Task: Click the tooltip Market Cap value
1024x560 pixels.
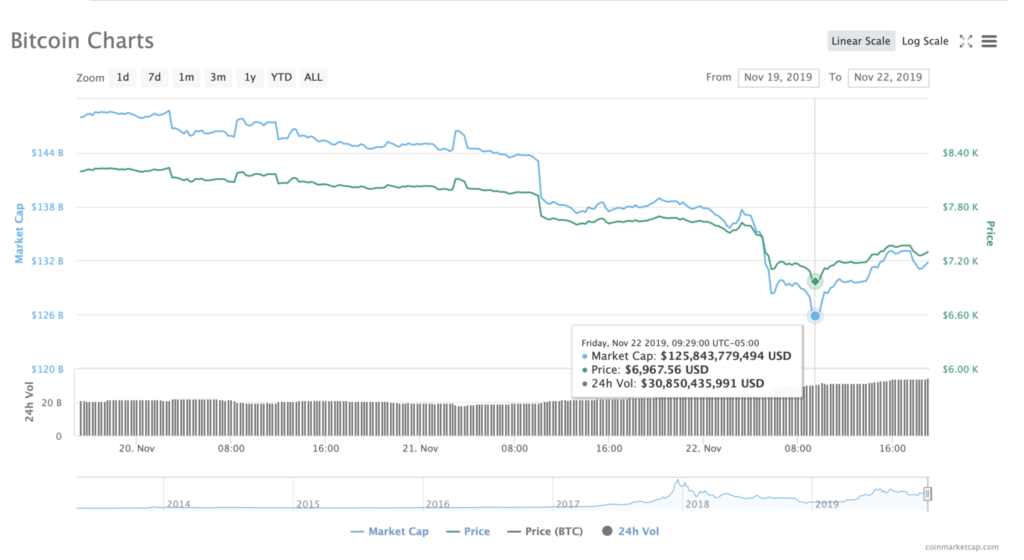Action: pyautogui.click(x=726, y=356)
